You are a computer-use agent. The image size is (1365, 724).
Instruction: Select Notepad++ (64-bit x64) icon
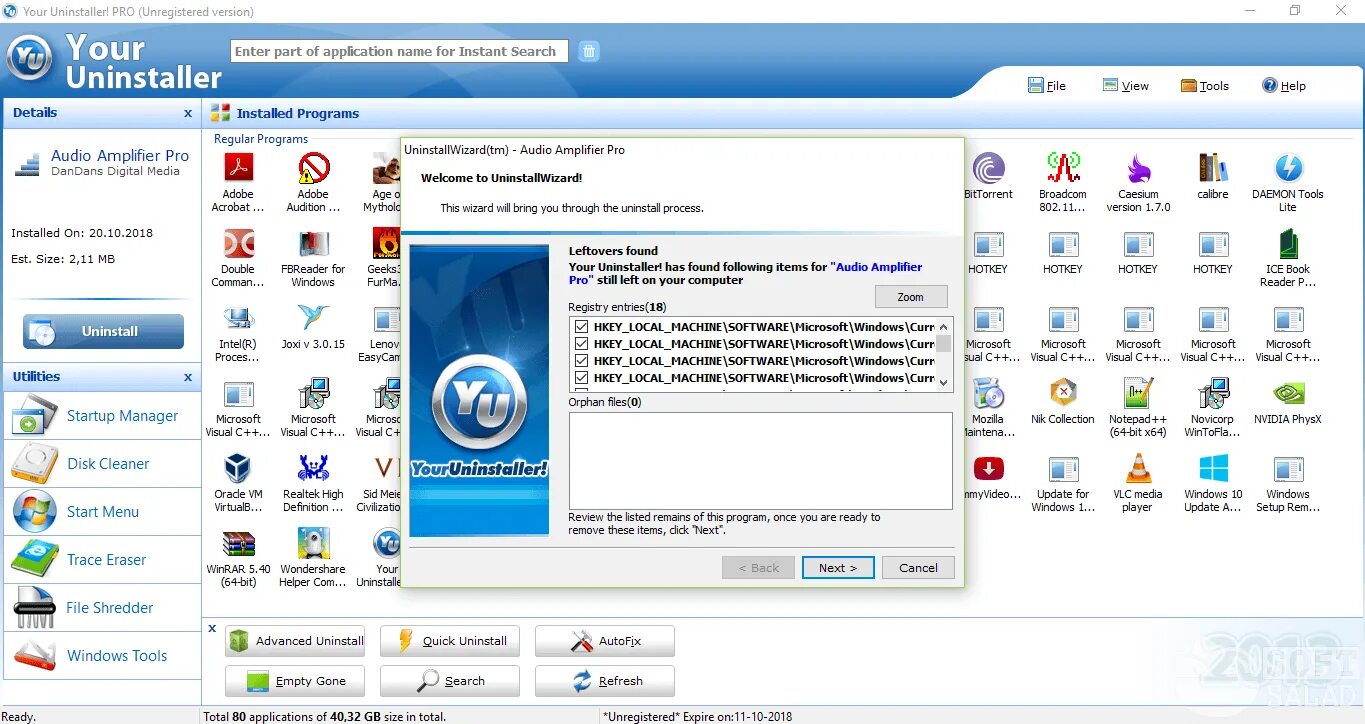pyautogui.click(x=1138, y=393)
